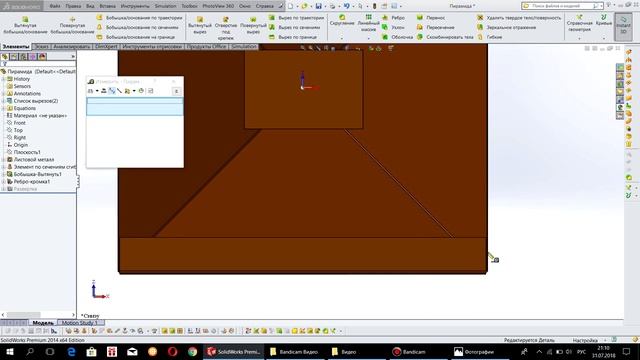Viewport: 640px width, 360px height.
Task: Open the Линейный массив dropdown arrow
Action: [x=369, y=38]
